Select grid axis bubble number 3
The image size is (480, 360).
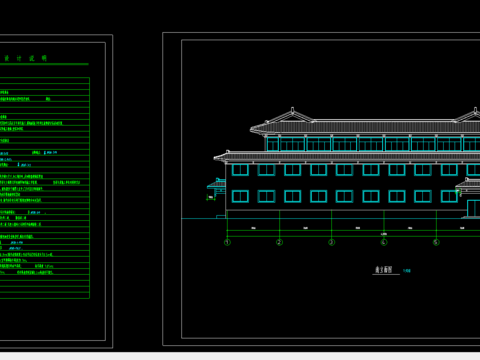331,242
